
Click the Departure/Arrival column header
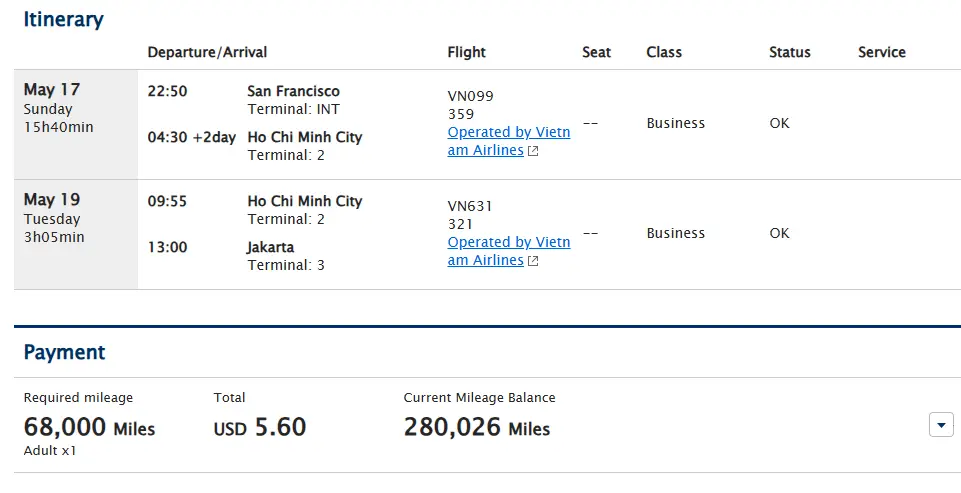(x=207, y=52)
